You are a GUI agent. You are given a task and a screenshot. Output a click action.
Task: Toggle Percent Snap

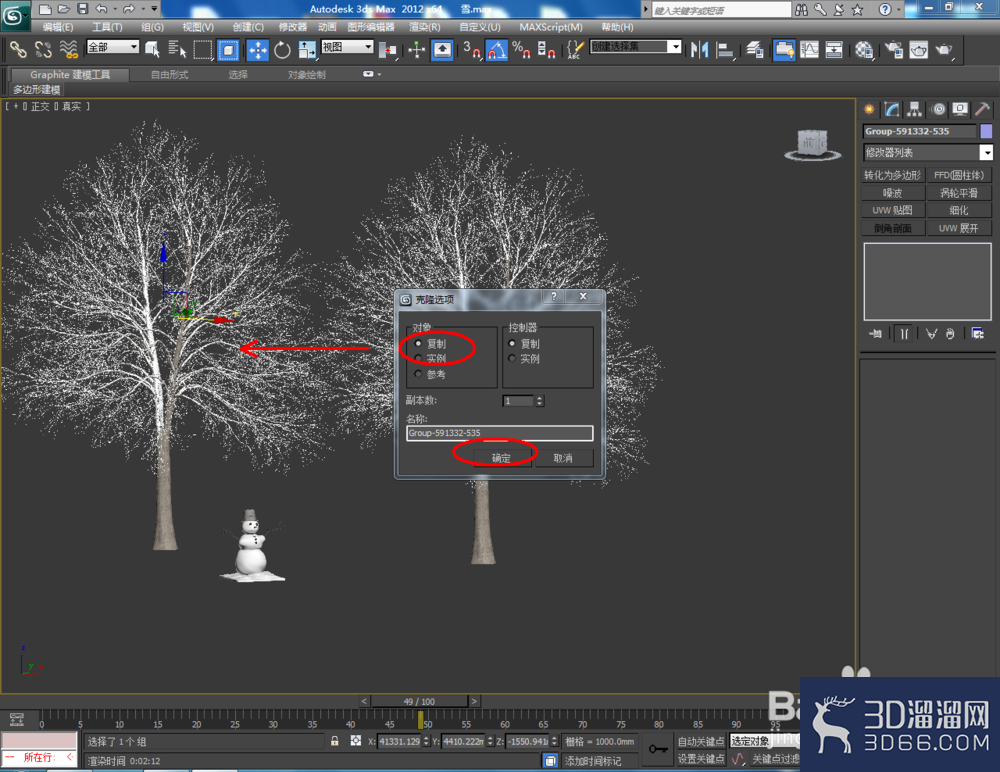pos(521,50)
